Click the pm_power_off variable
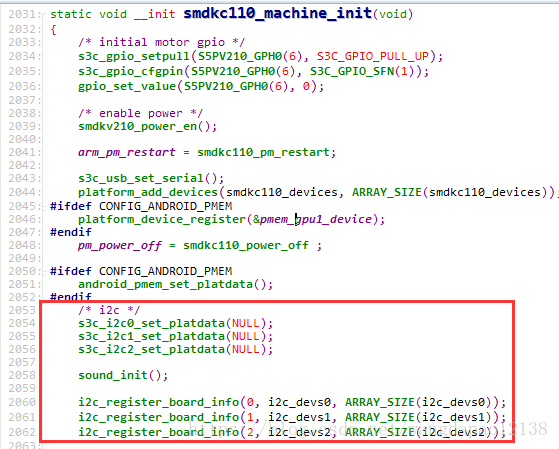The width and height of the screenshot is (559, 449). (x=120, y=246)
